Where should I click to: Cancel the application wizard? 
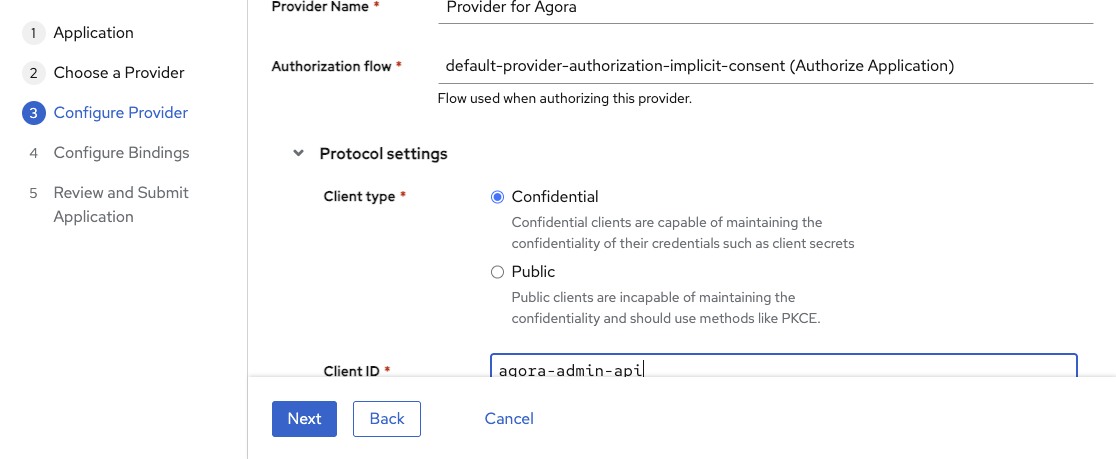pos(509,419)
